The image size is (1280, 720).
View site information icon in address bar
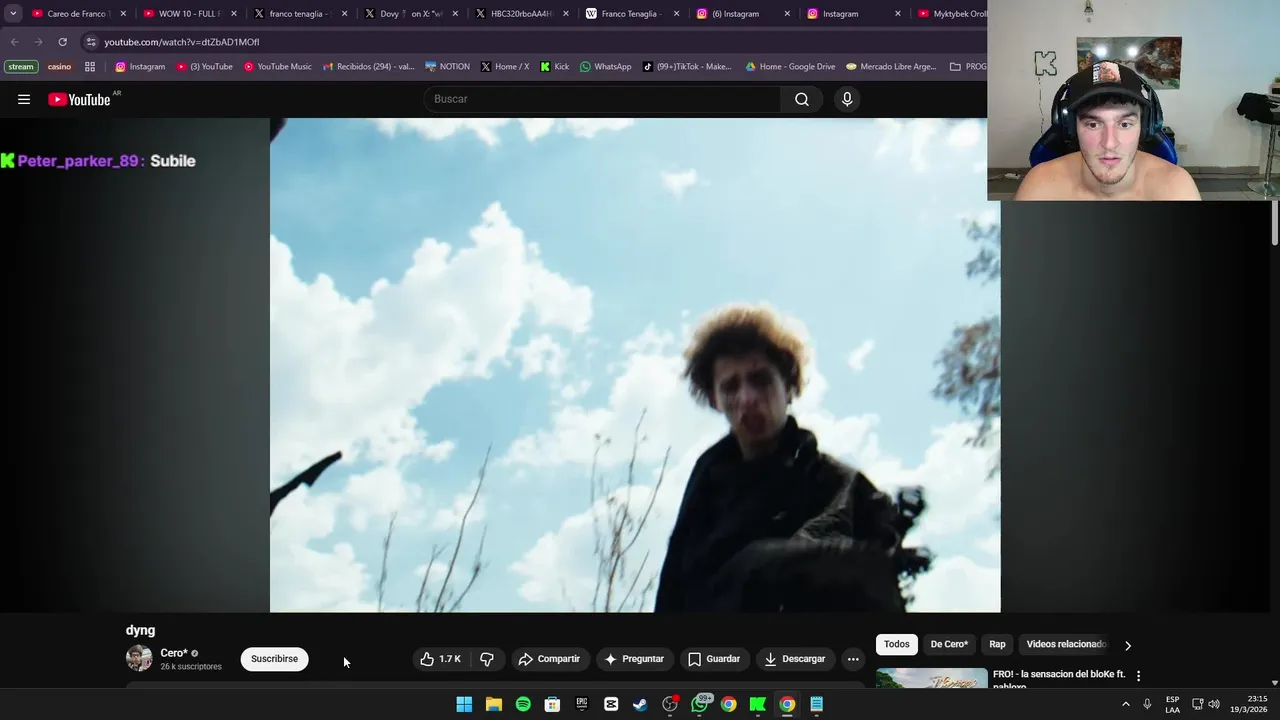tap(91, 42)
